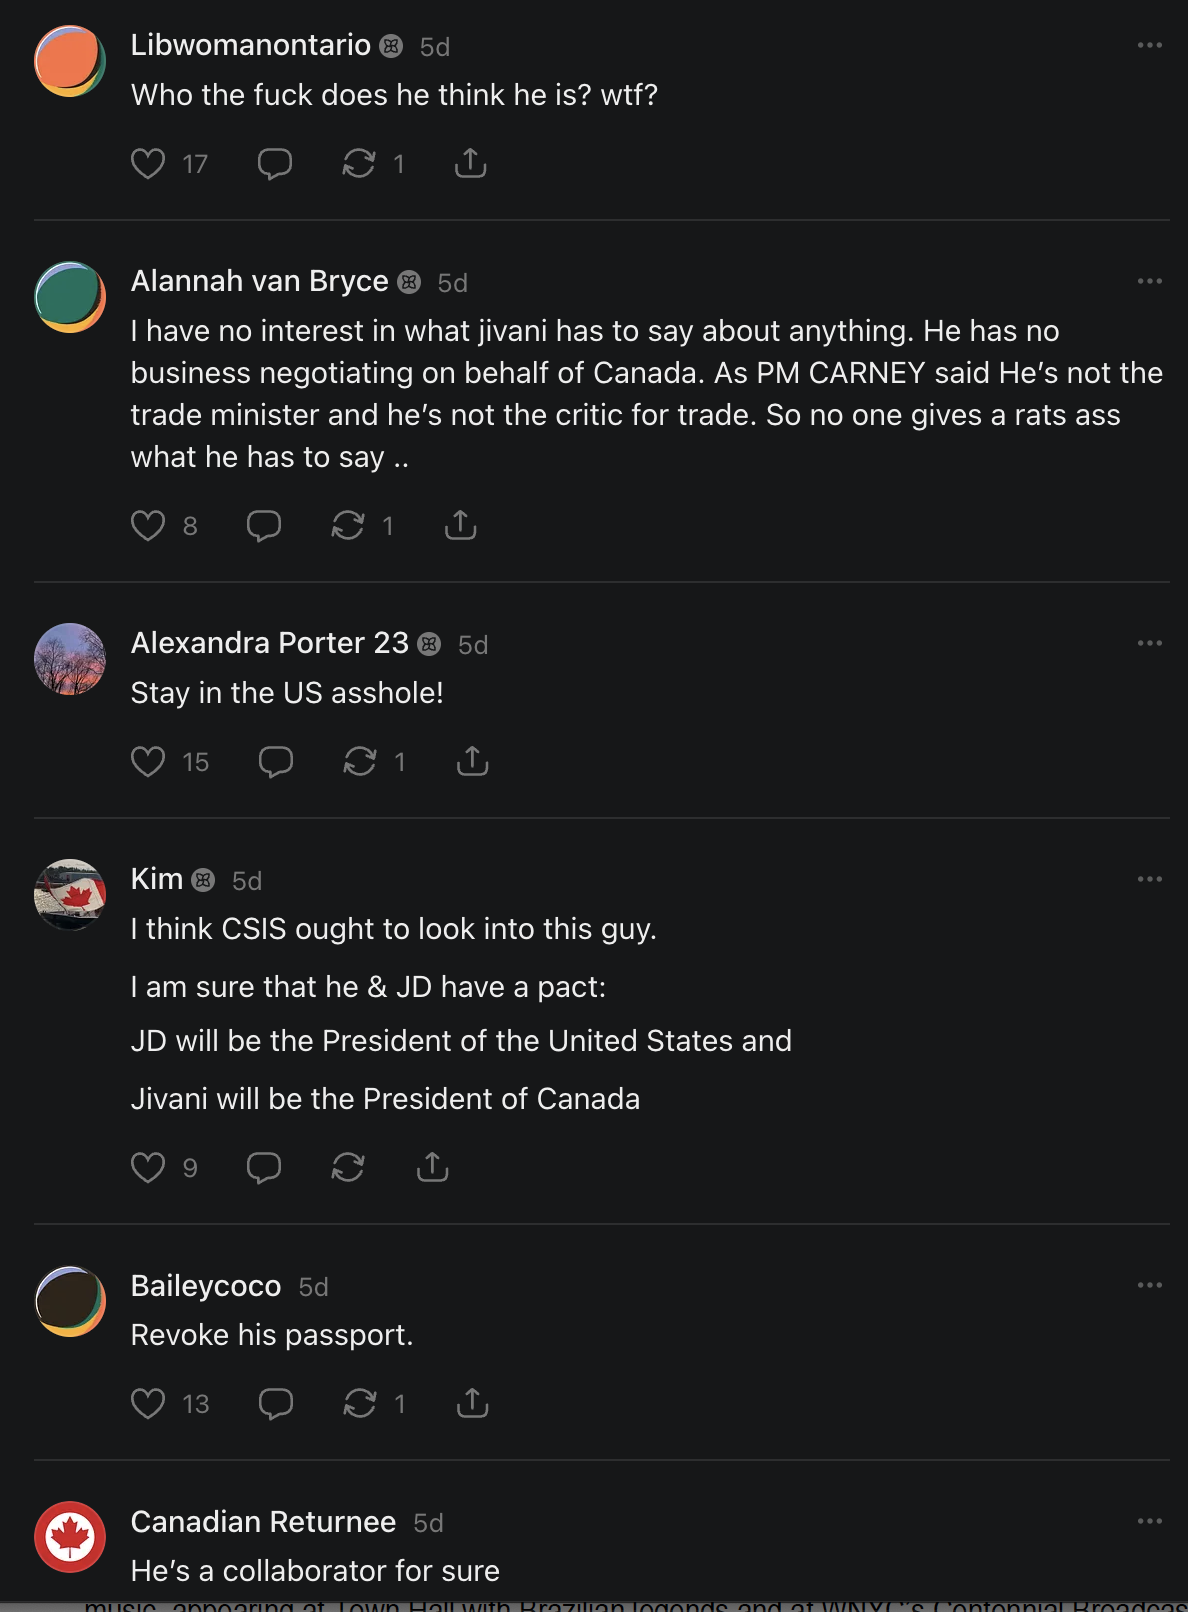View the 17 likes on the top comment
The image size is (1188, 1612).
click(x=193, y=164)
